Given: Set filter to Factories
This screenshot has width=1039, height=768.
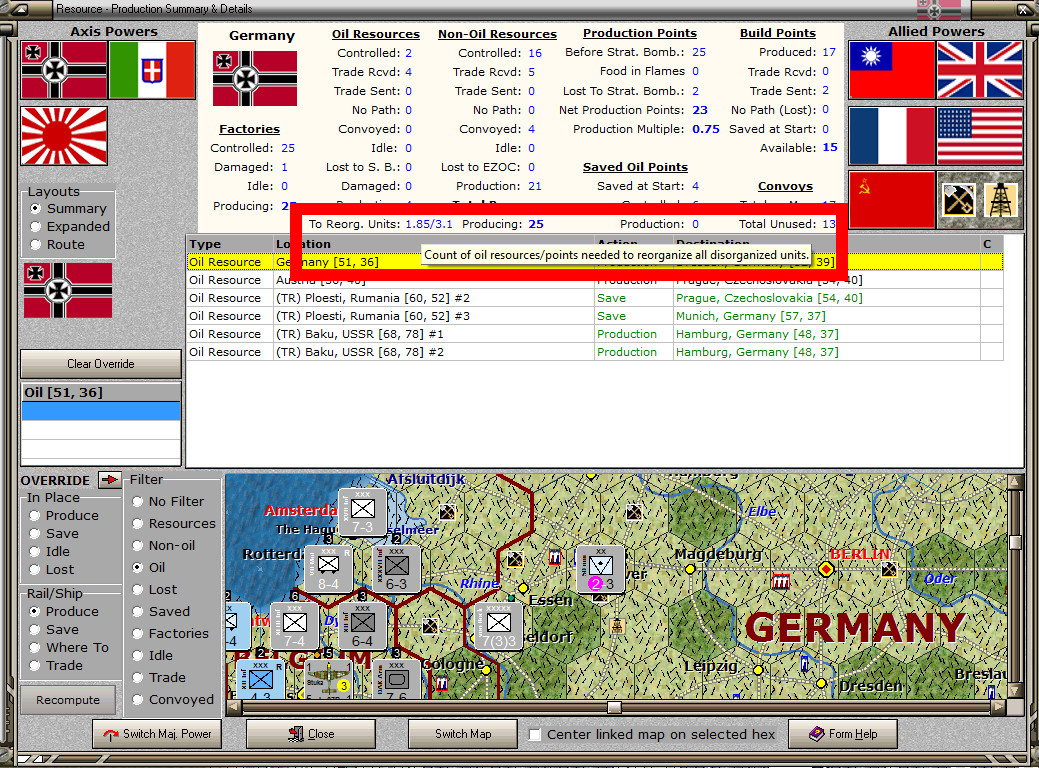Looking at the screenshot, I should click(x=170, y=633).
